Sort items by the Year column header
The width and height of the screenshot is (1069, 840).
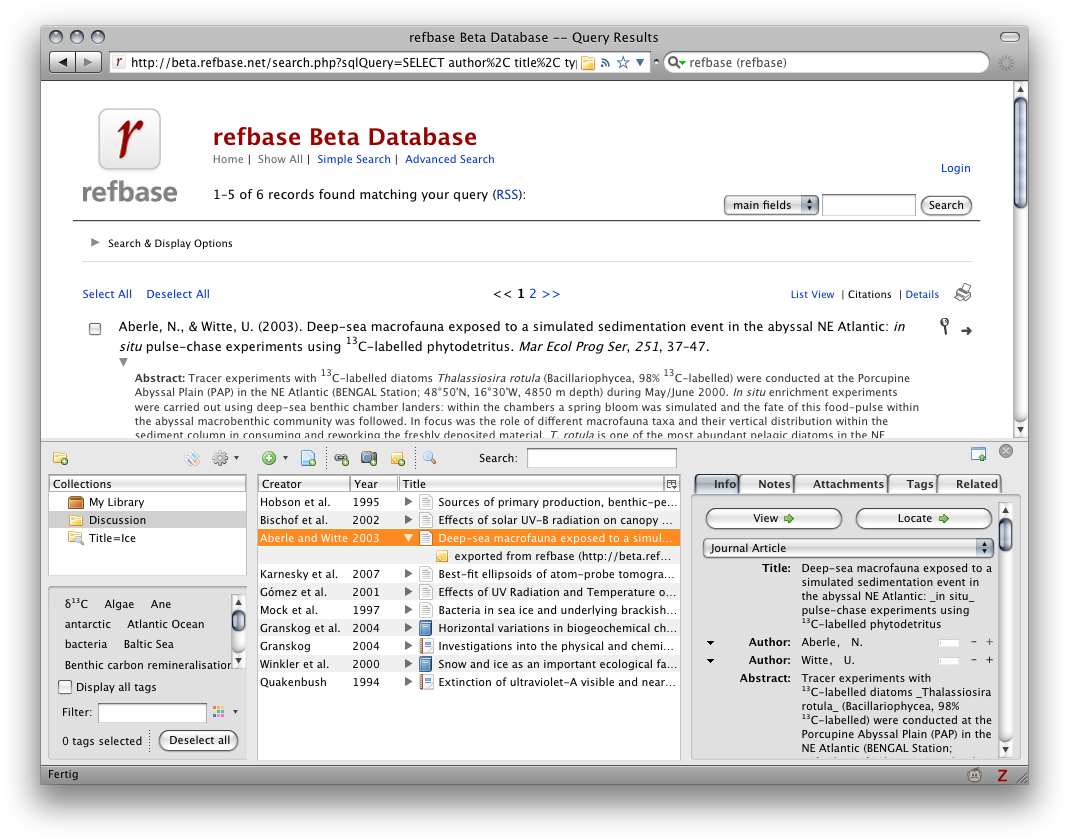[x=374, y=484]
